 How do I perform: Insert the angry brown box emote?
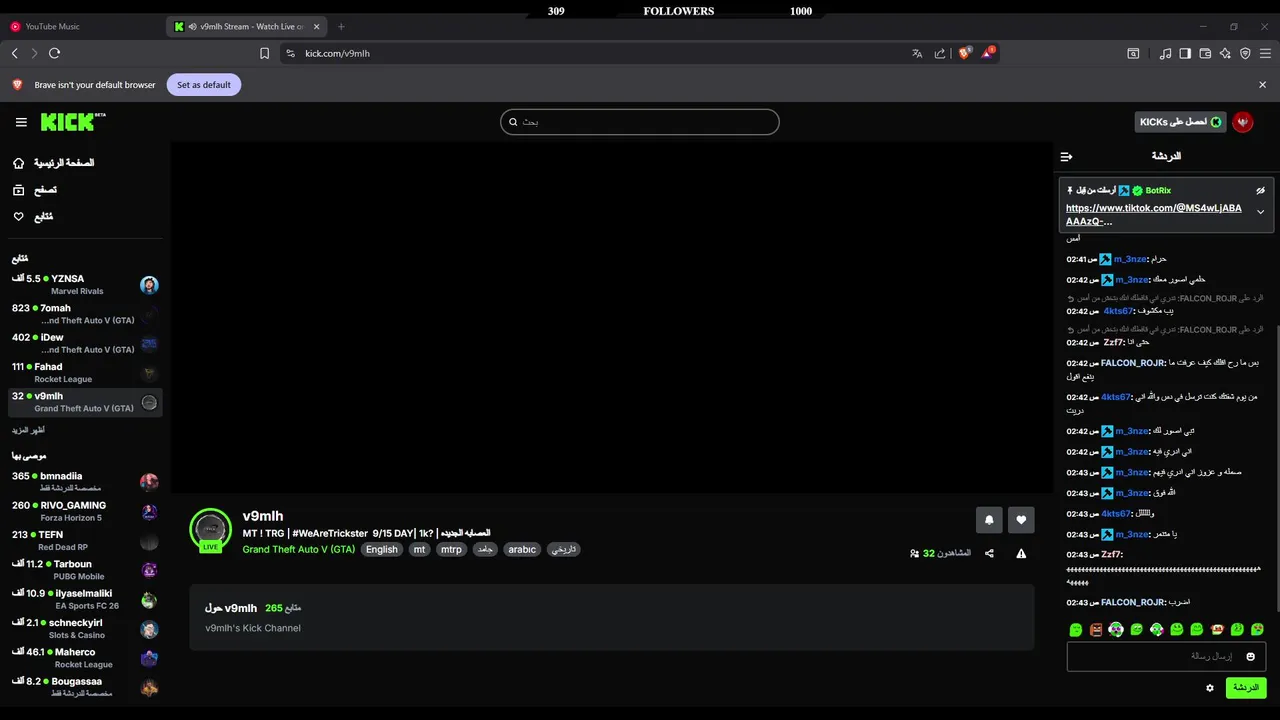pyautogui.click(x=1096, y=630)
